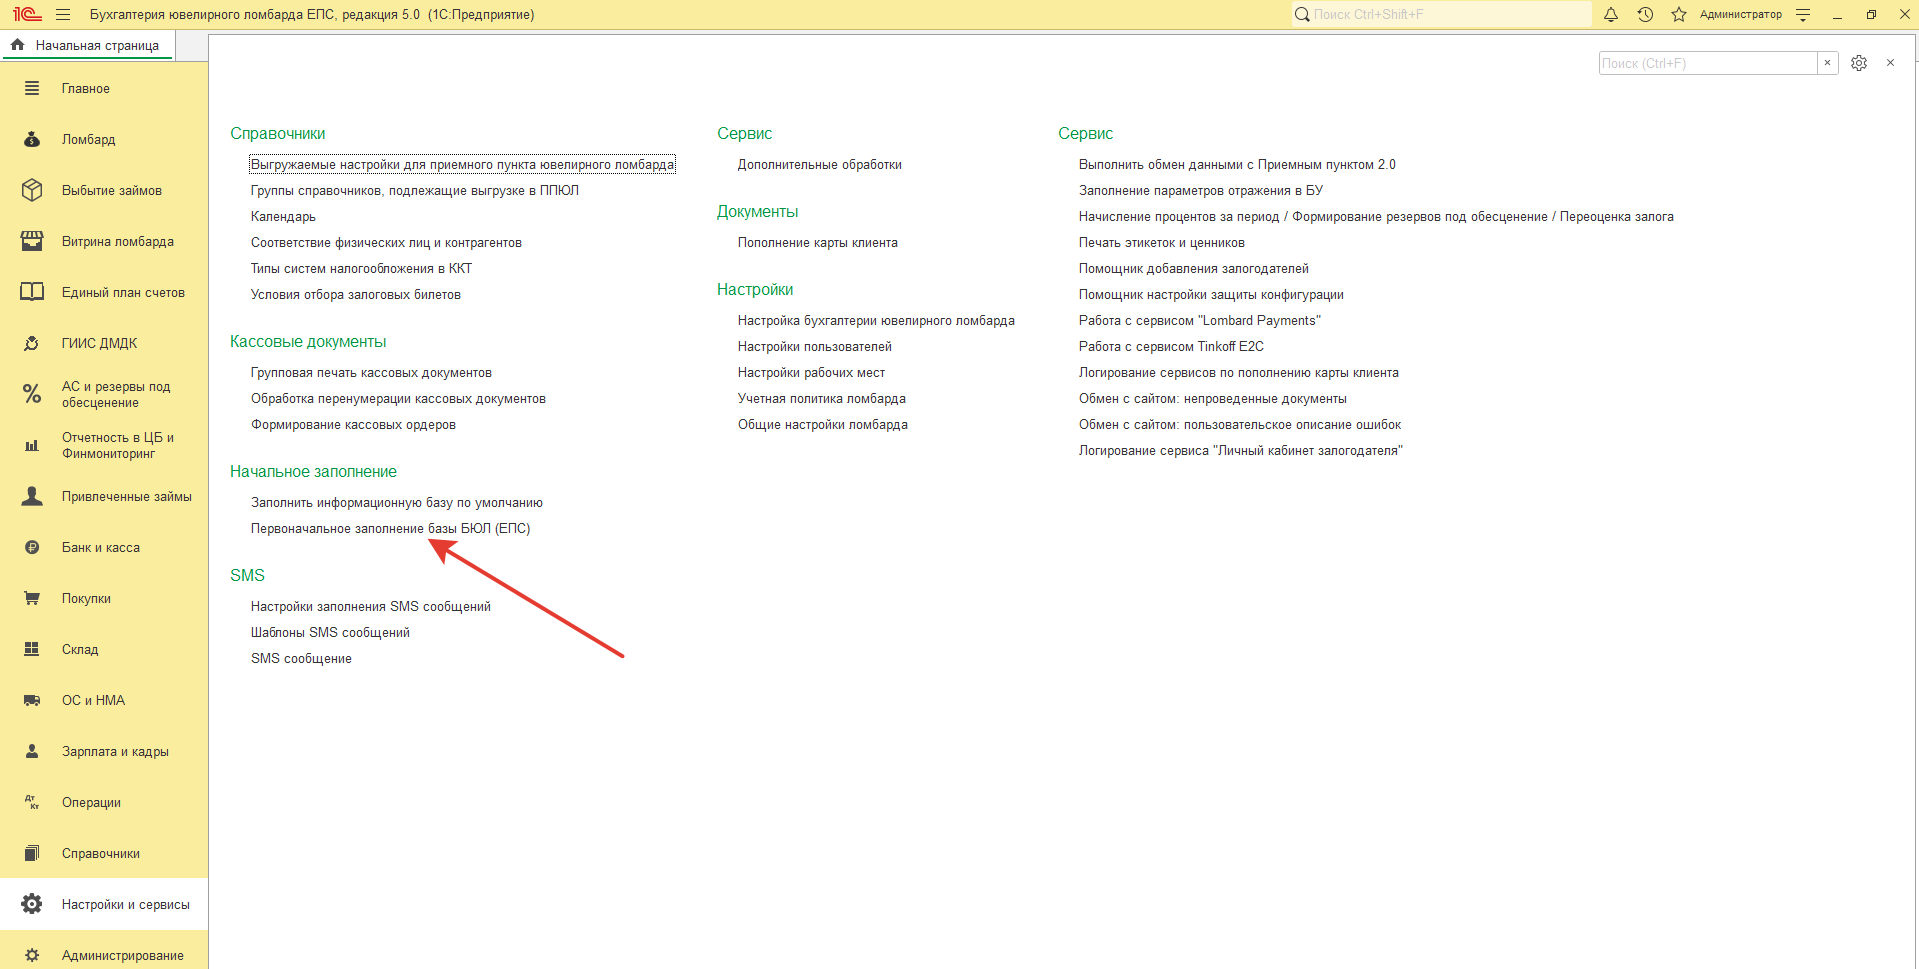The height and width of the screenshot is (969, 1919).
Task: Open the Склад section label
Action: (x=80, y=650)
